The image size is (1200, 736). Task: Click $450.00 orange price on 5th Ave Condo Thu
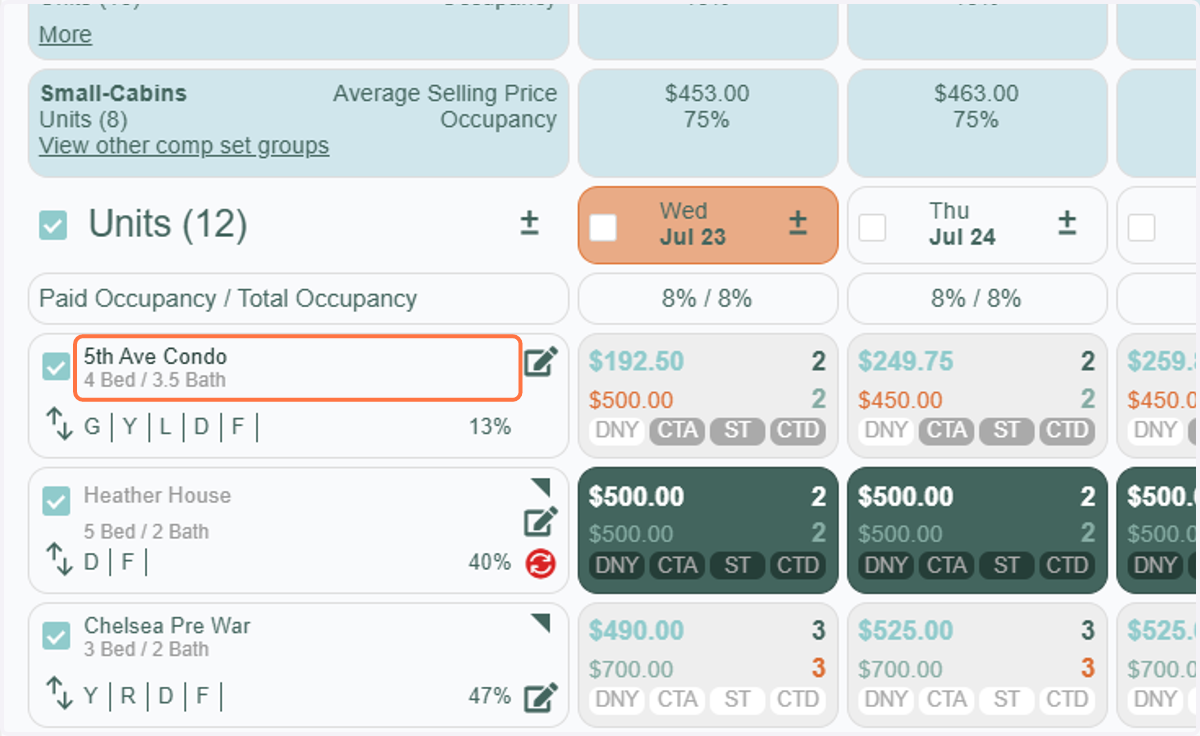point(900,400)
